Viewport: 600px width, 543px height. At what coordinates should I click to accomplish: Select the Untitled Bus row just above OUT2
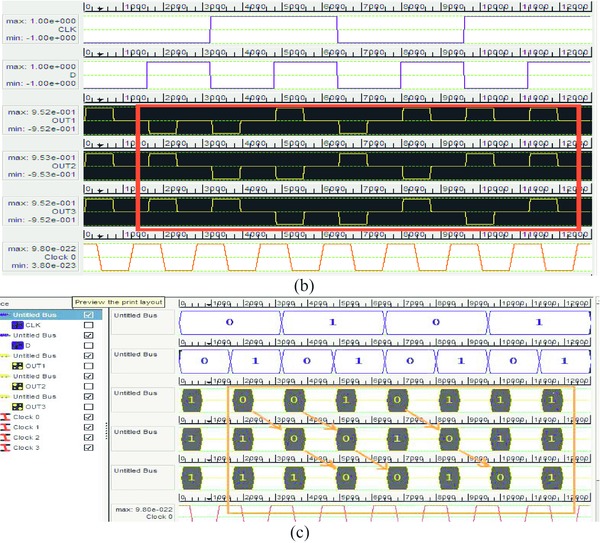[51, 377]
